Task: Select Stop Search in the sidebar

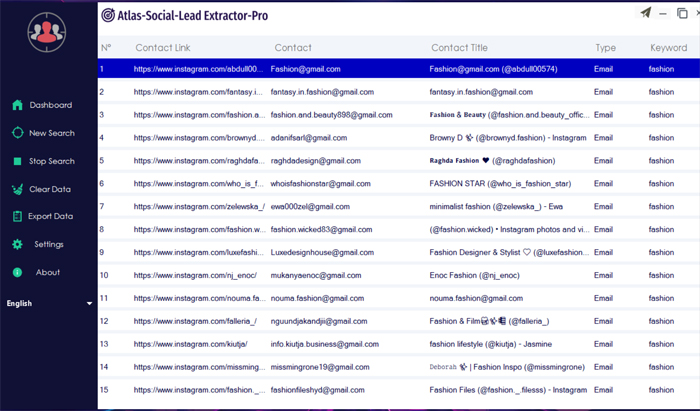Action: 52,161
